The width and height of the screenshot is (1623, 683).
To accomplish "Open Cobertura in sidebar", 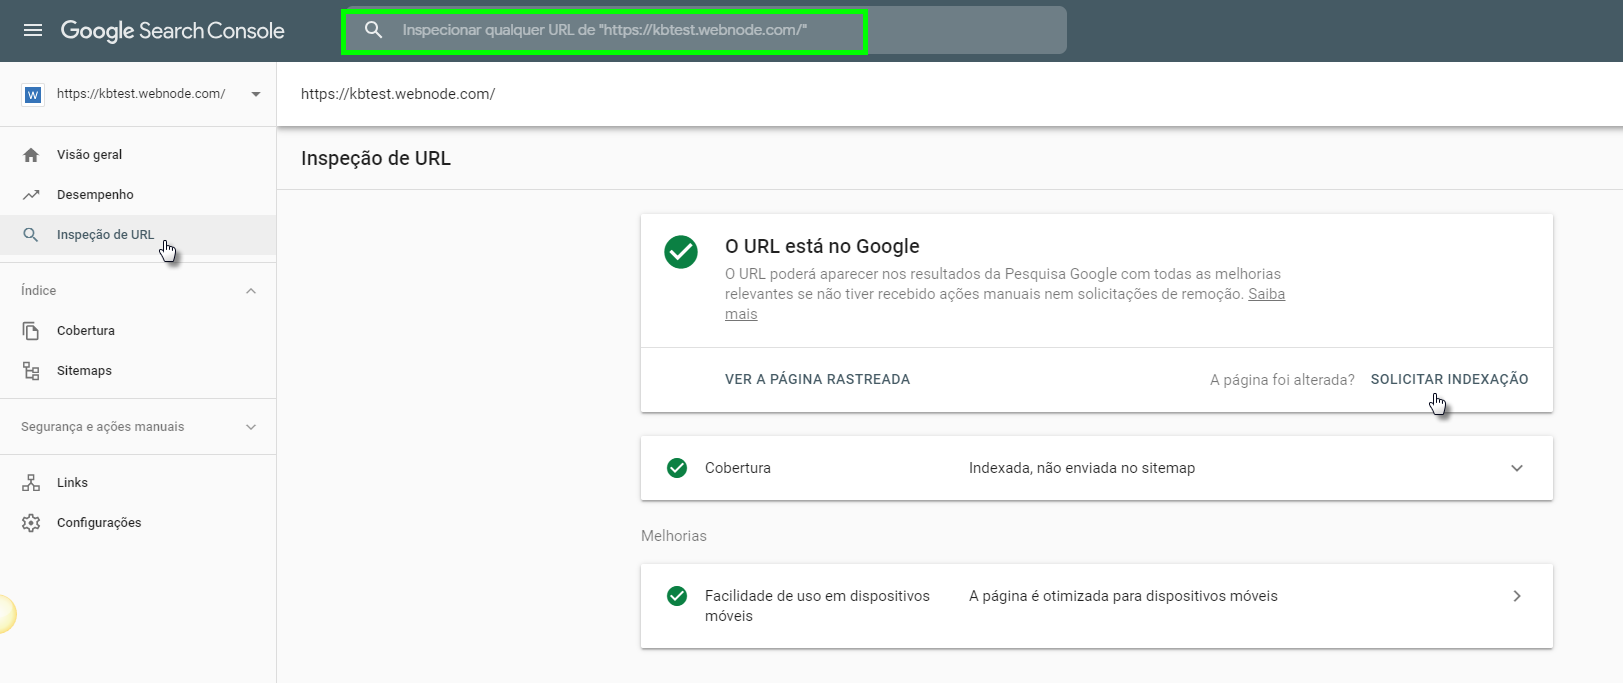I will pos(86,331).
